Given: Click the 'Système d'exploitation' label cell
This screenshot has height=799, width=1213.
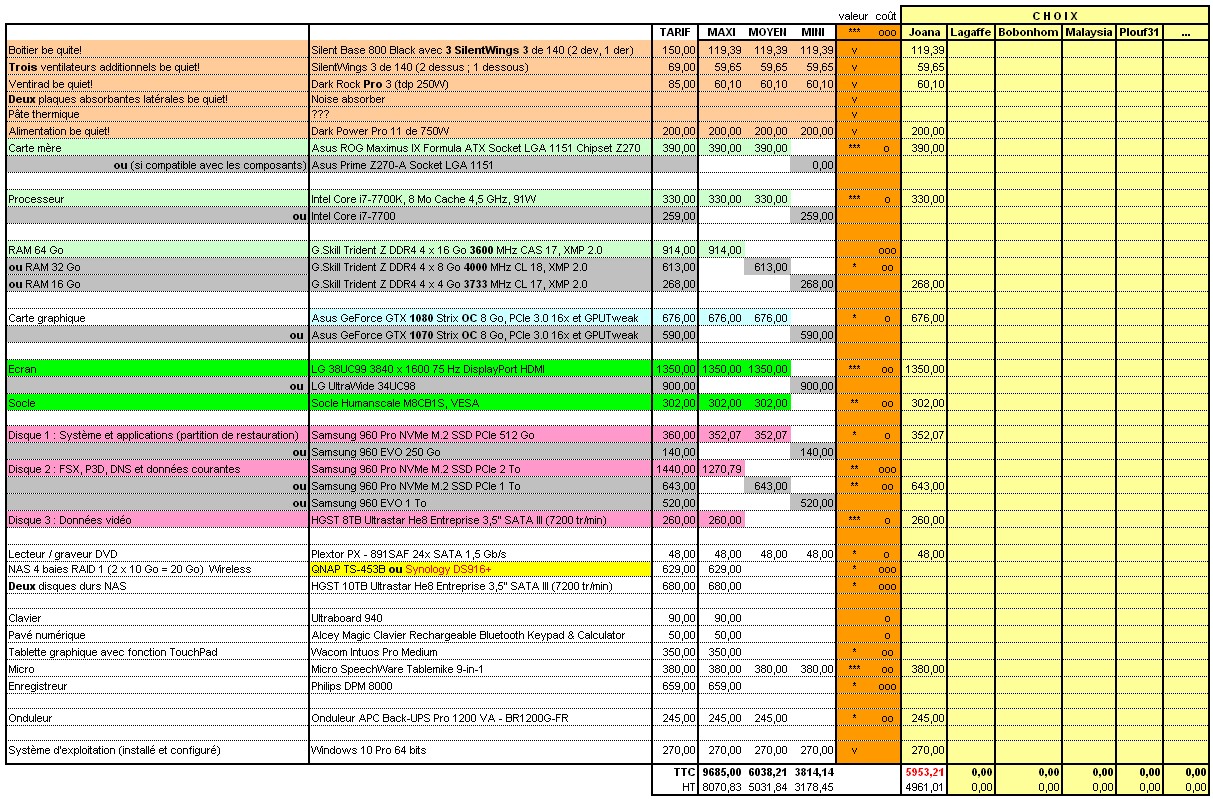Looking at the screenshot, I should click(x=157, y=750).
